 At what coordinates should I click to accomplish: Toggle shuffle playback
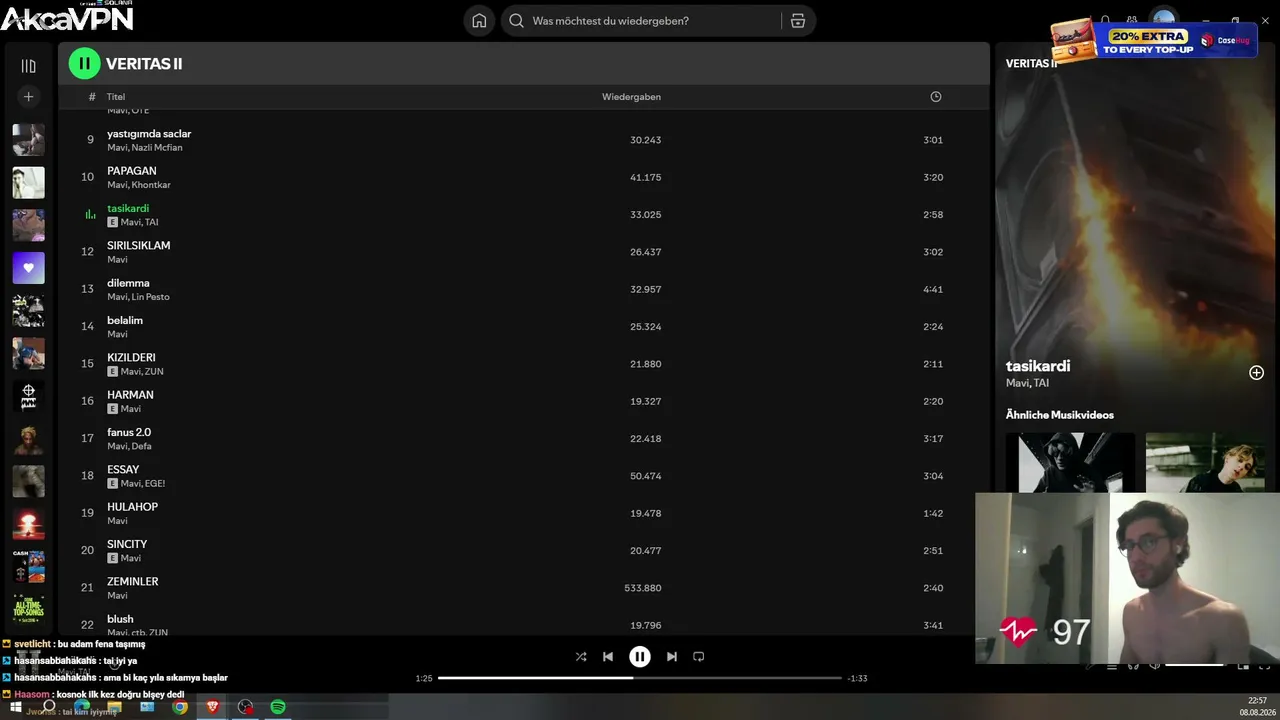click(581, 657)
